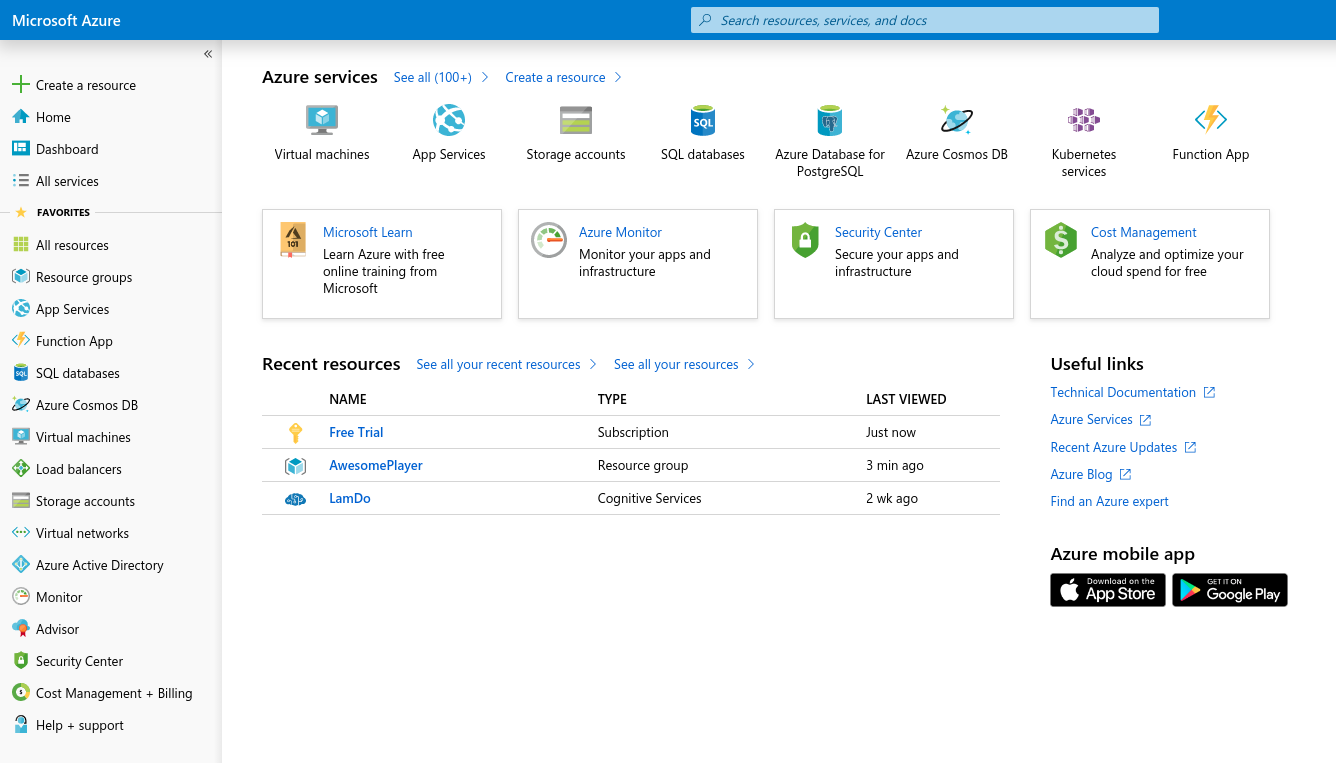Open the Storage accounts service icon

(576, 121)
